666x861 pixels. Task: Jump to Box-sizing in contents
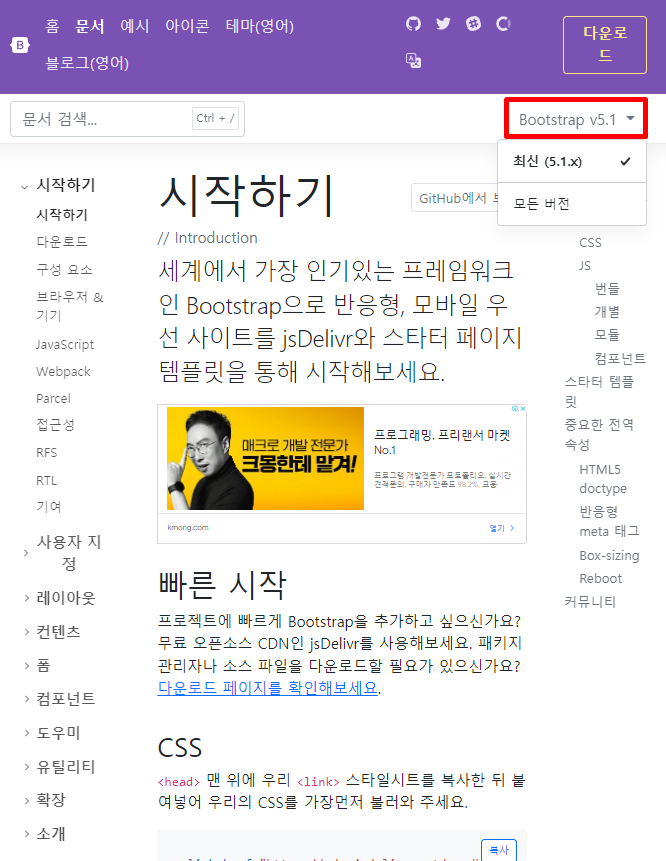[609, 556]
